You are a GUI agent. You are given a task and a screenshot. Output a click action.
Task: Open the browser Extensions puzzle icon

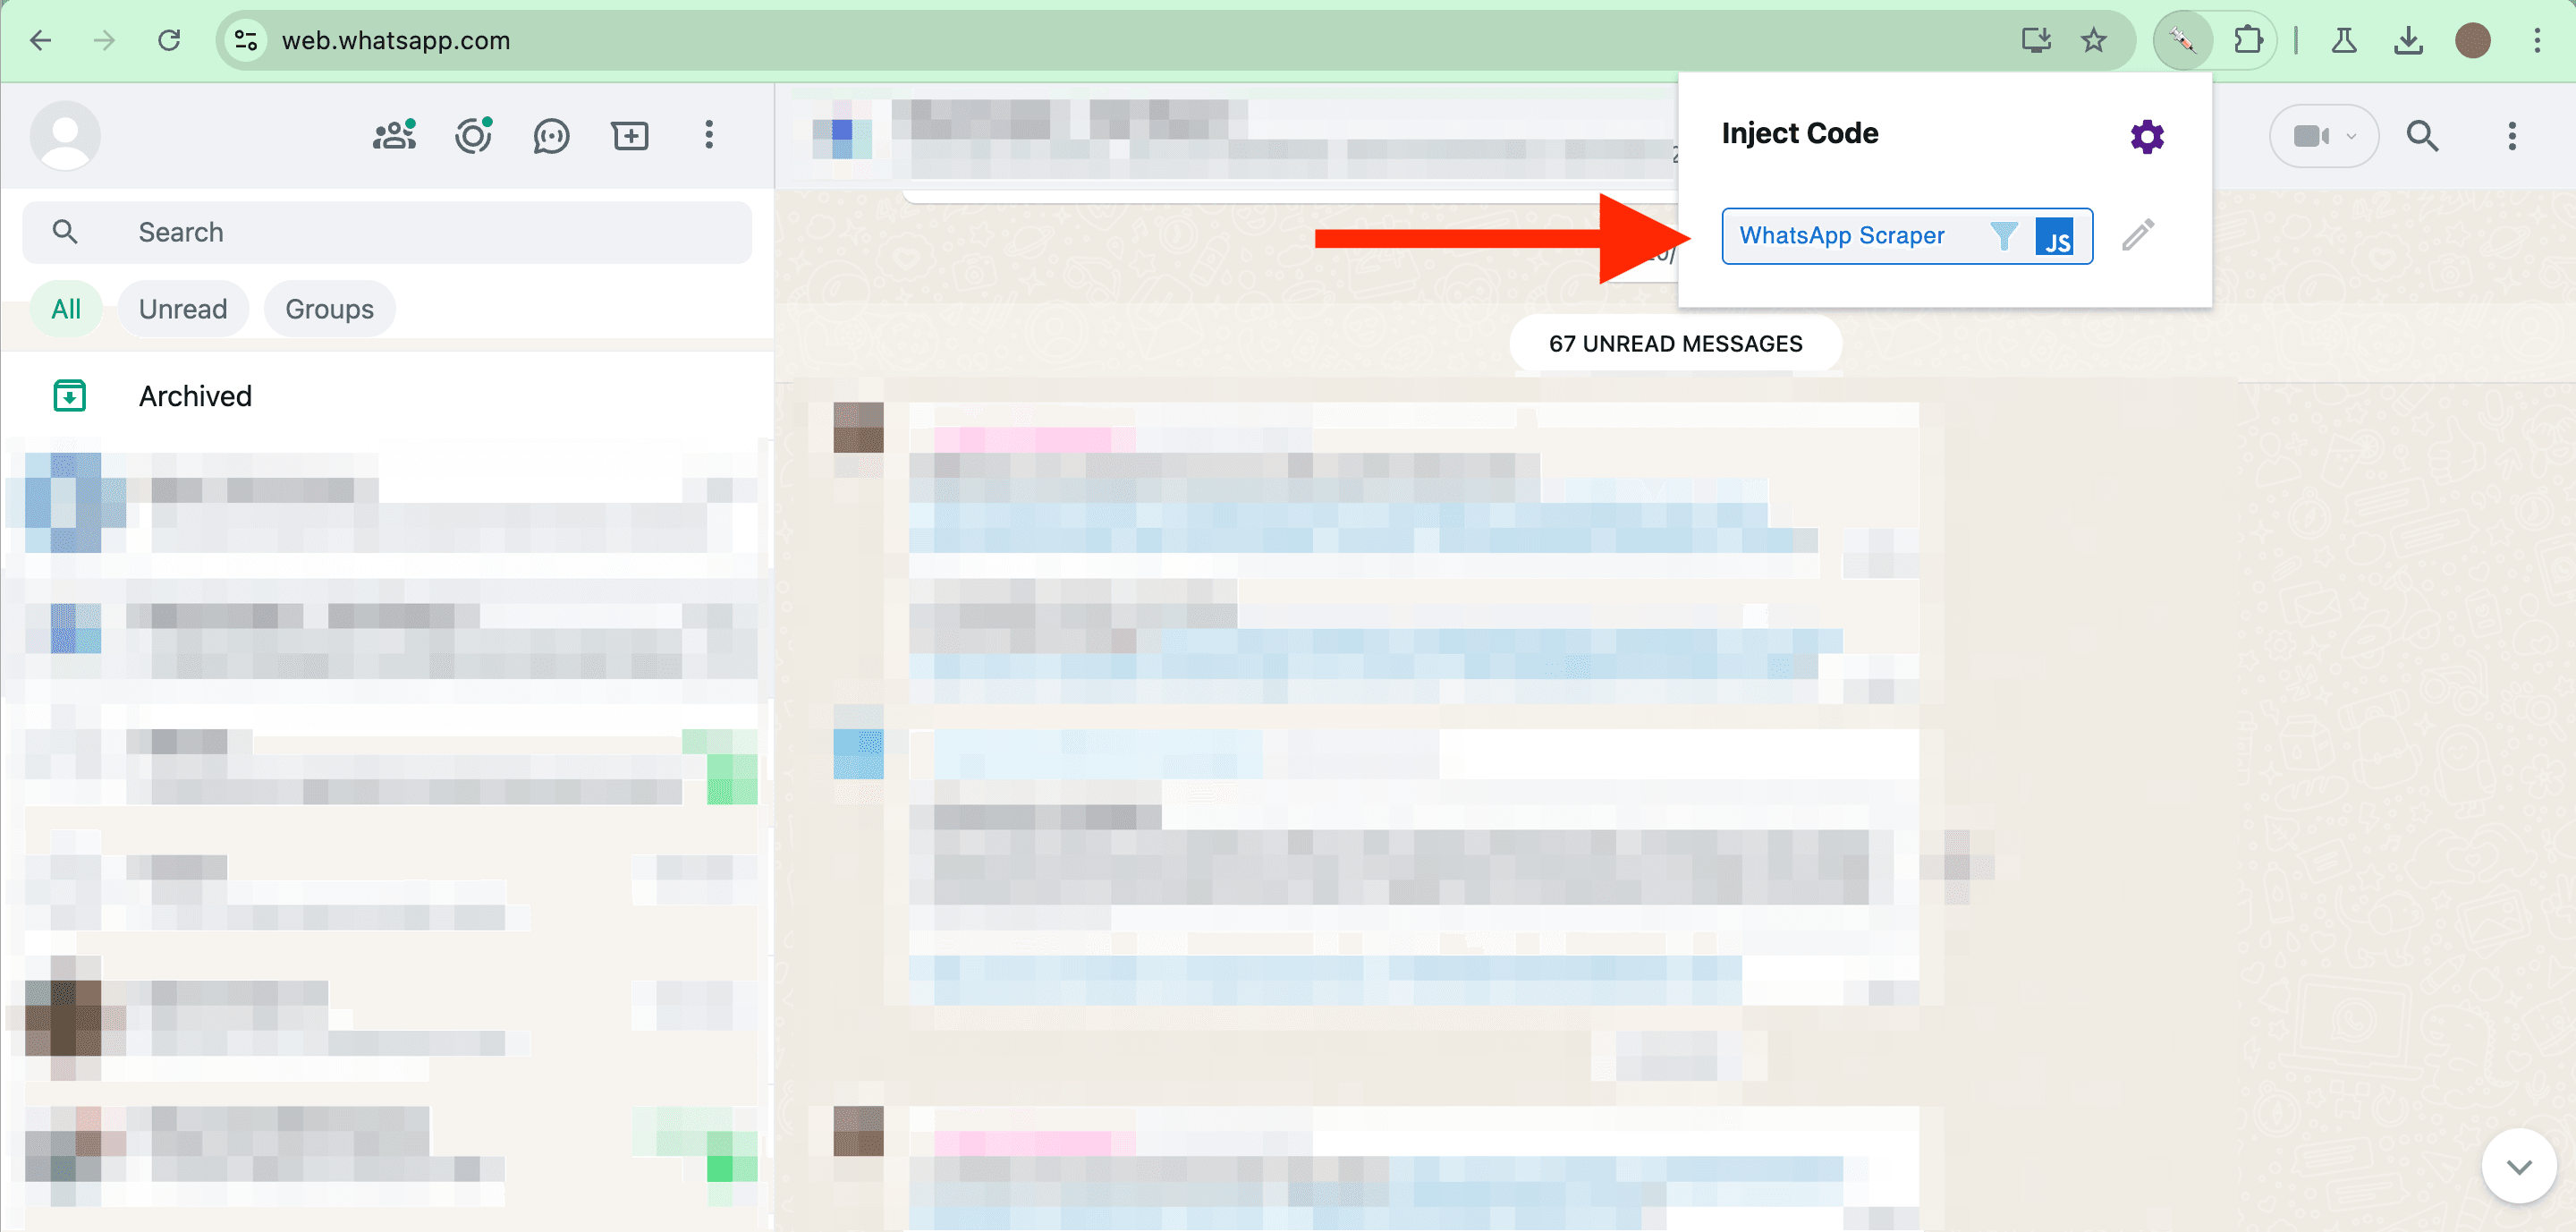[2247, 40]
